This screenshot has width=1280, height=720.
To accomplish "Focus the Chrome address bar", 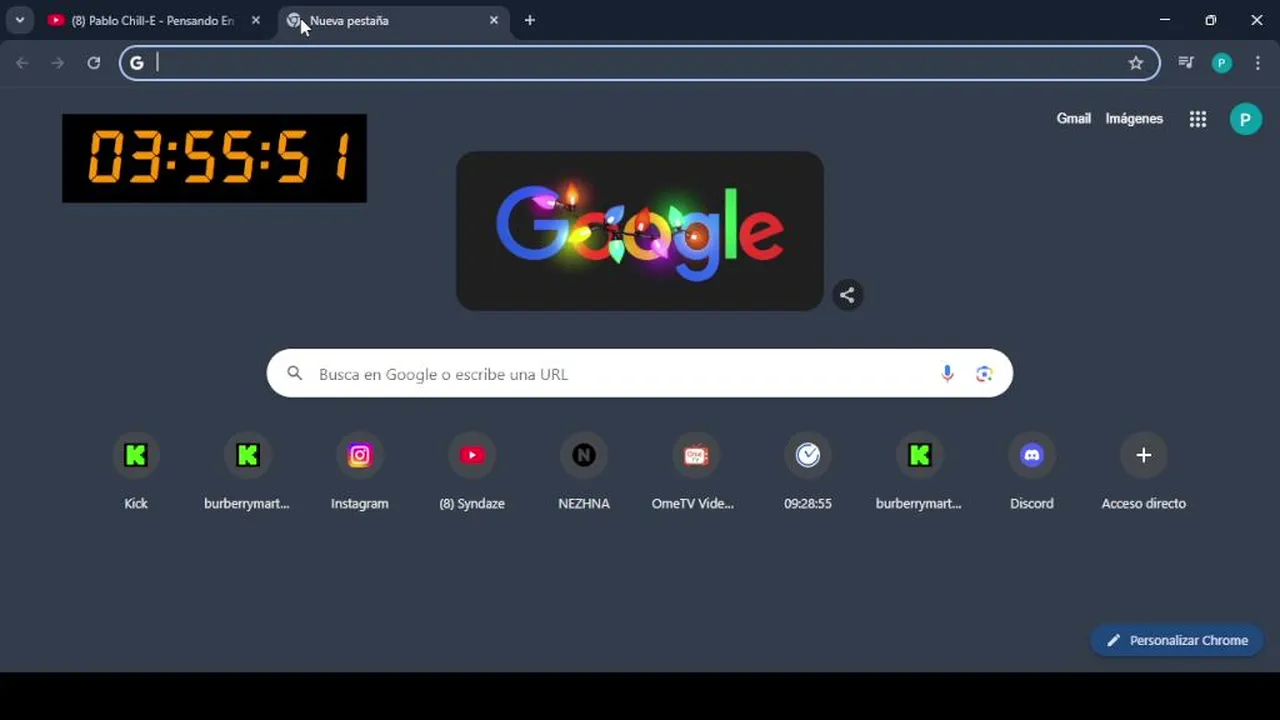I will pyautogui.click(x=640, y=63).
